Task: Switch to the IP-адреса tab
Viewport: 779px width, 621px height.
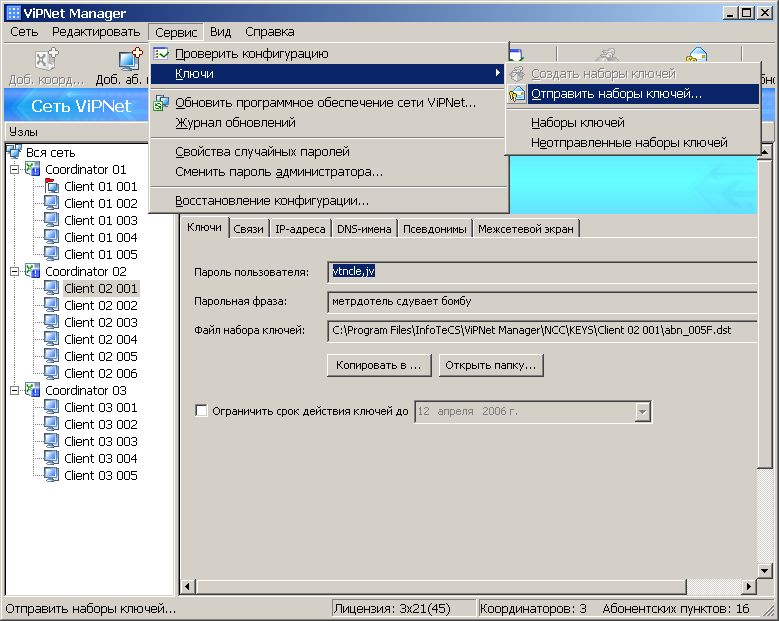Action: tap(300, 229)
